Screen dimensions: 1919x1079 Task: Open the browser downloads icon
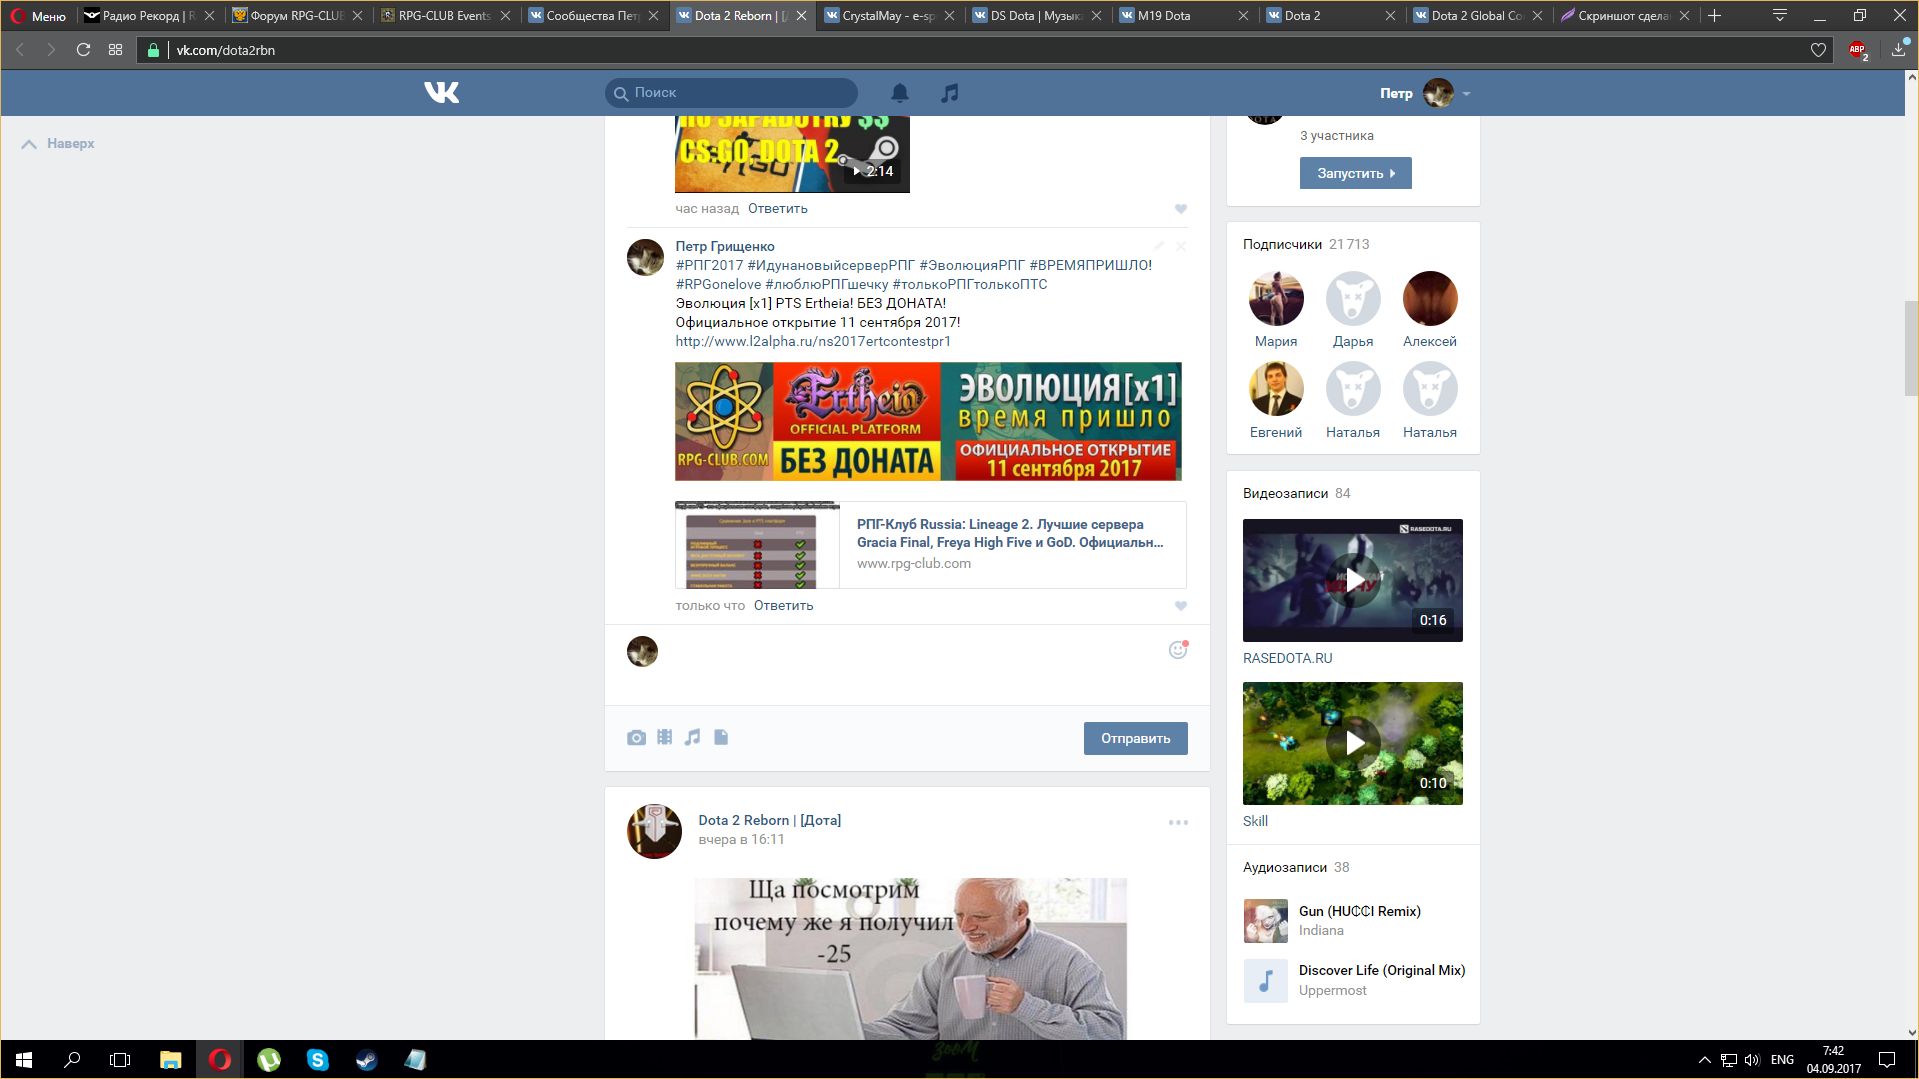pyautogui.click(x=1898, y=49)
